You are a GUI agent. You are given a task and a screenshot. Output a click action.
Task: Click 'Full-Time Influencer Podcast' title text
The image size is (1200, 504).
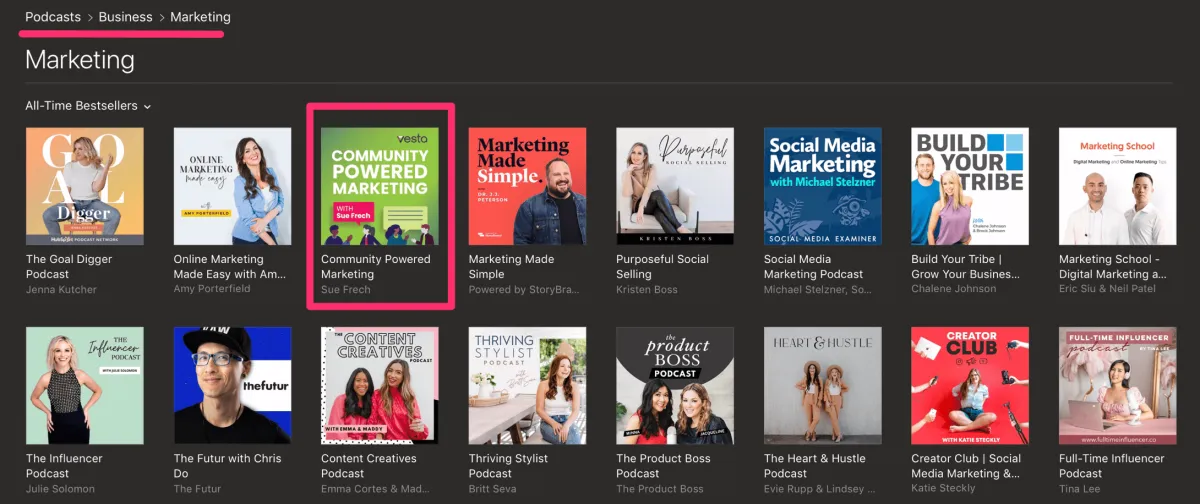tap(1112, 465)
